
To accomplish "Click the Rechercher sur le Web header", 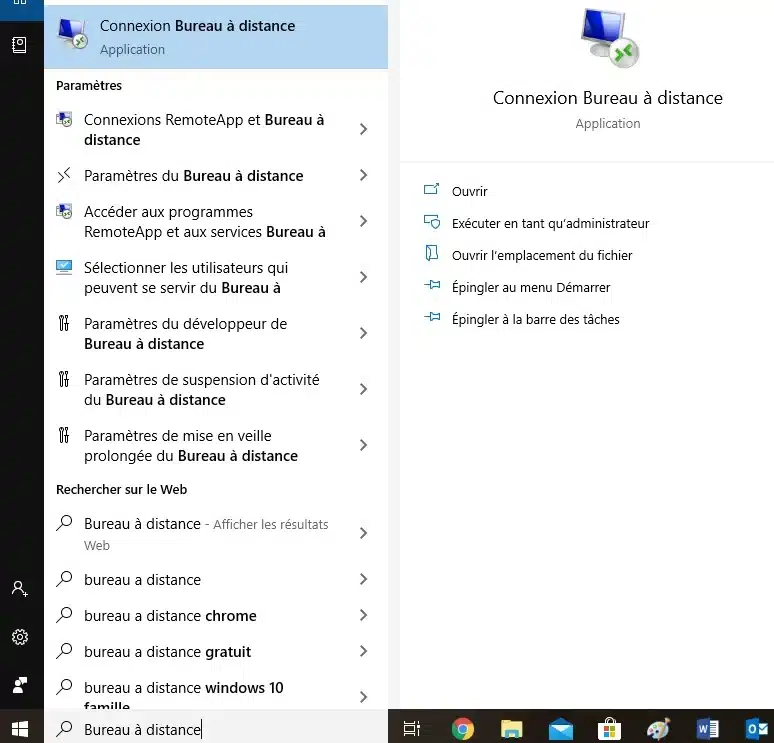I will pos(121,490).
